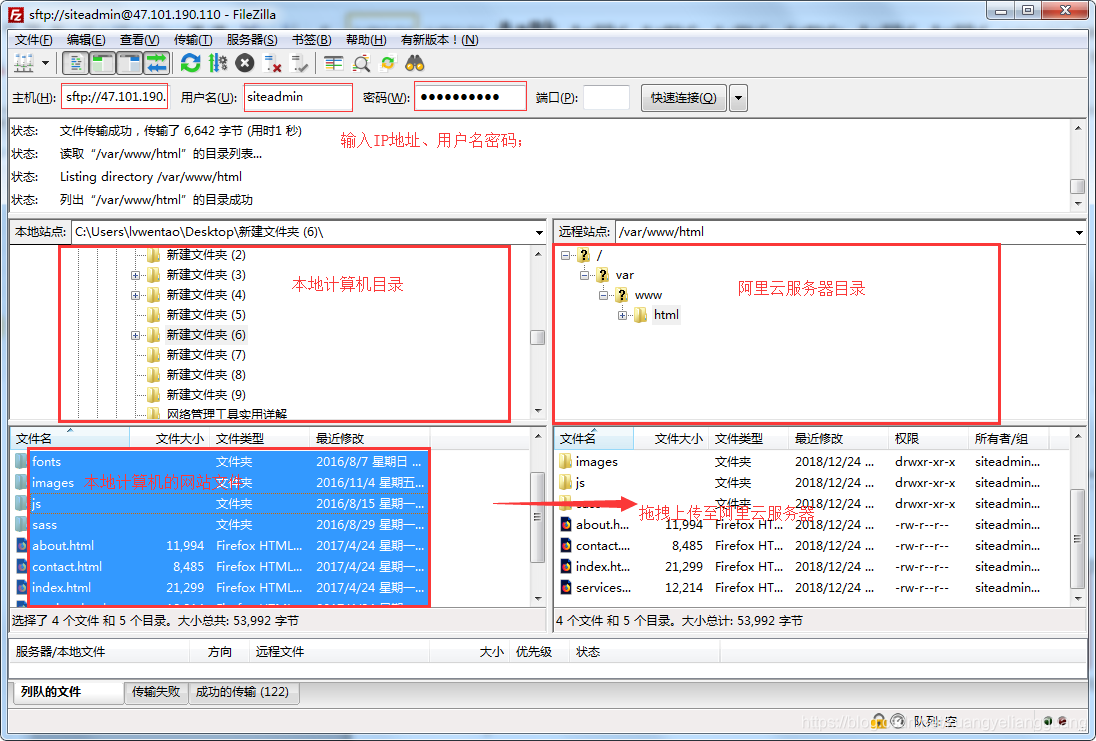Toggle directory comparison
The width and height of the screenshot is (1096, 741).
361,63
